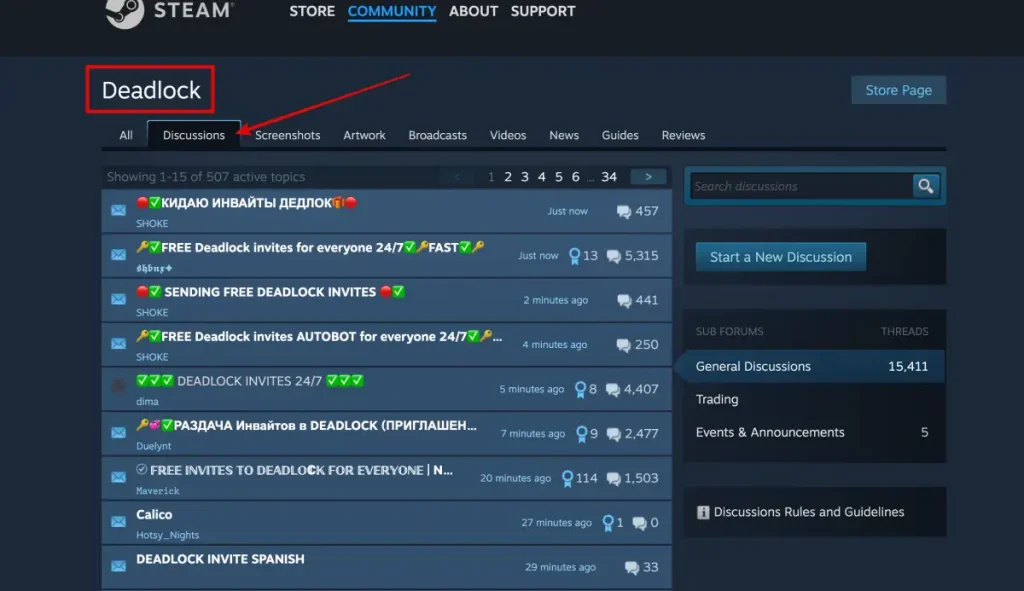Click envelope icon beside DEADLOCK INVITE SPANISH
Viewport: 1024px width, 591px height.
118,566
